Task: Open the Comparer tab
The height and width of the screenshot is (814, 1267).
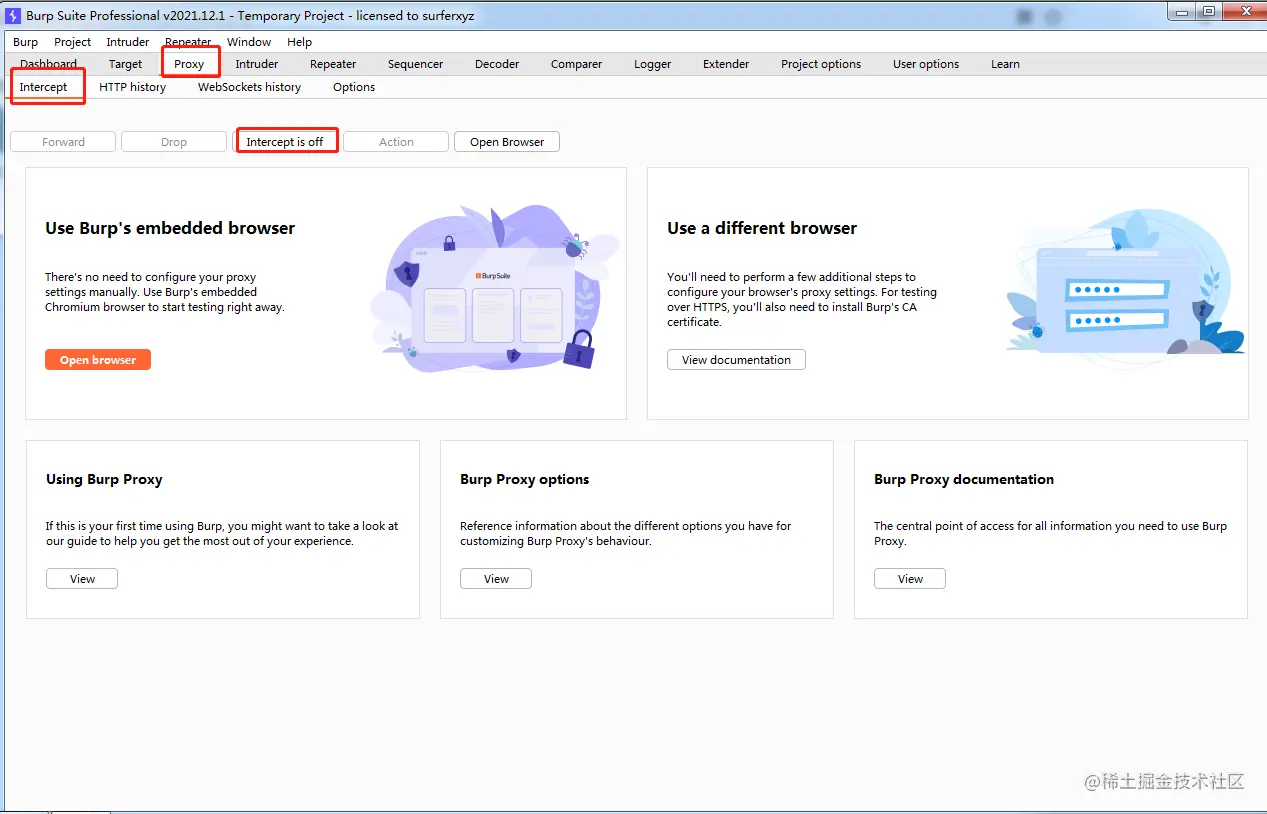Action: (x=576, y=64)
